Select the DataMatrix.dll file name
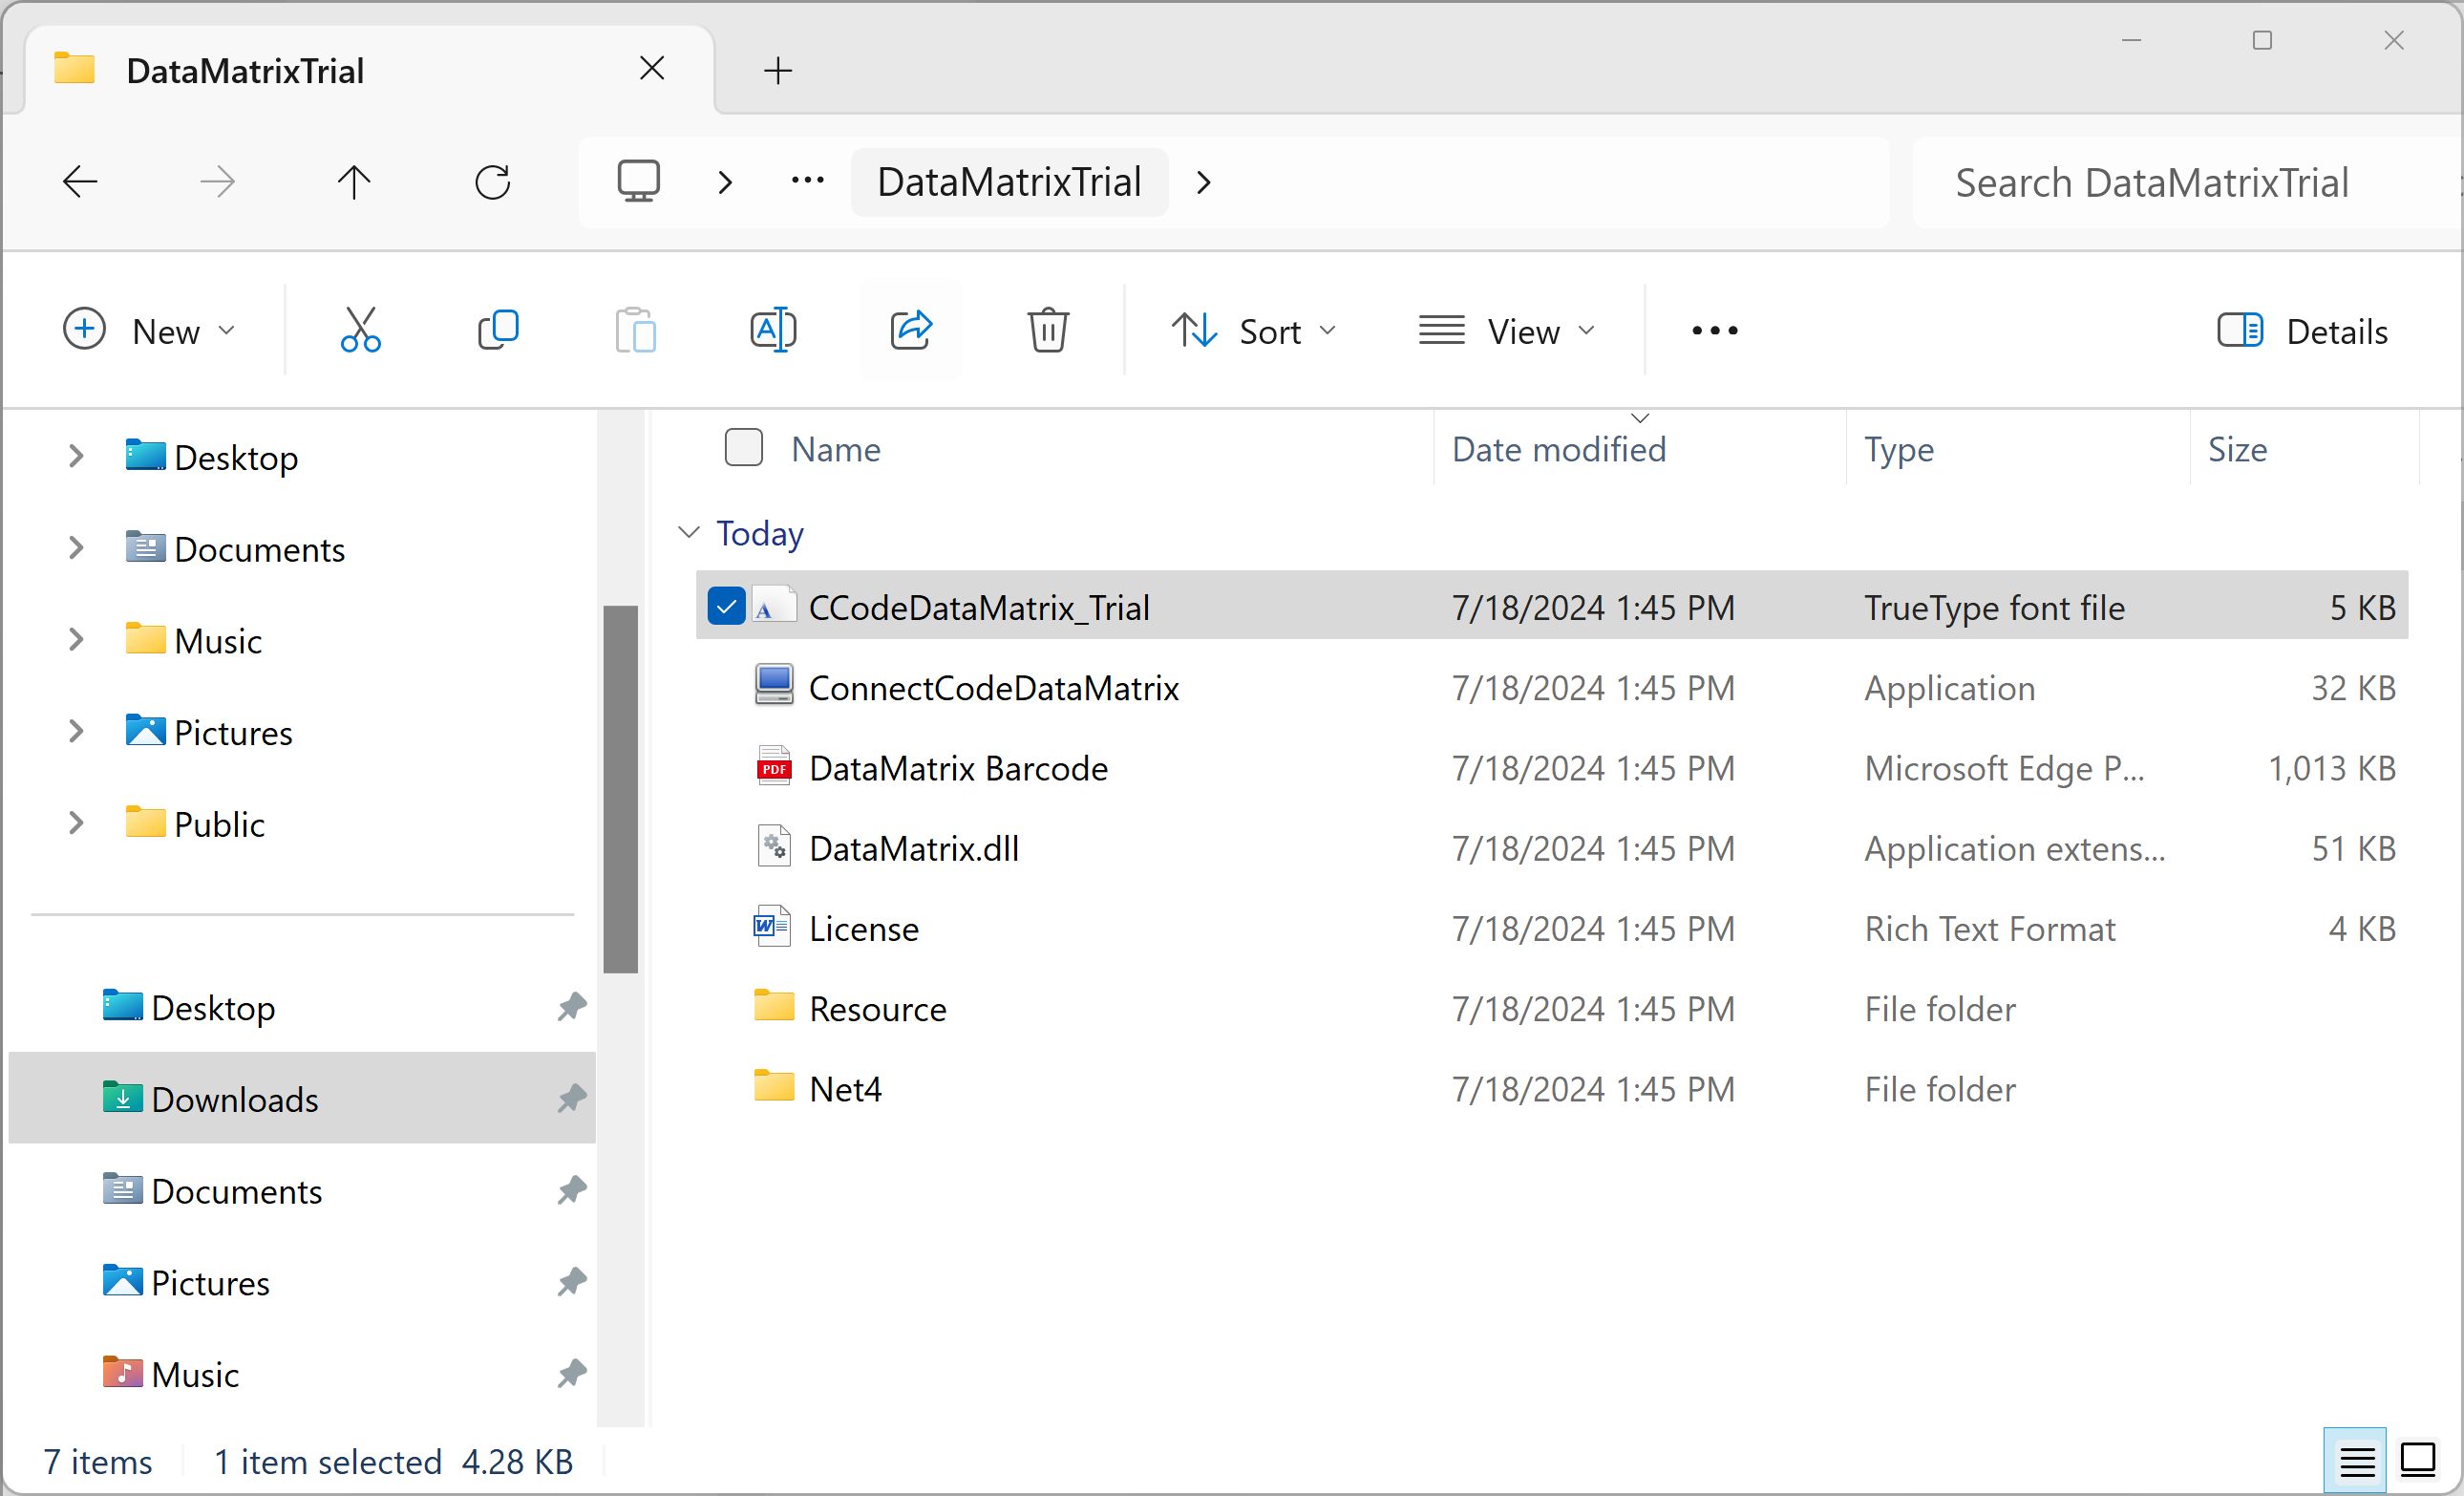The height and width of the screenshot is (1496, 2464). pyautogui.click(x=914, y=848)
